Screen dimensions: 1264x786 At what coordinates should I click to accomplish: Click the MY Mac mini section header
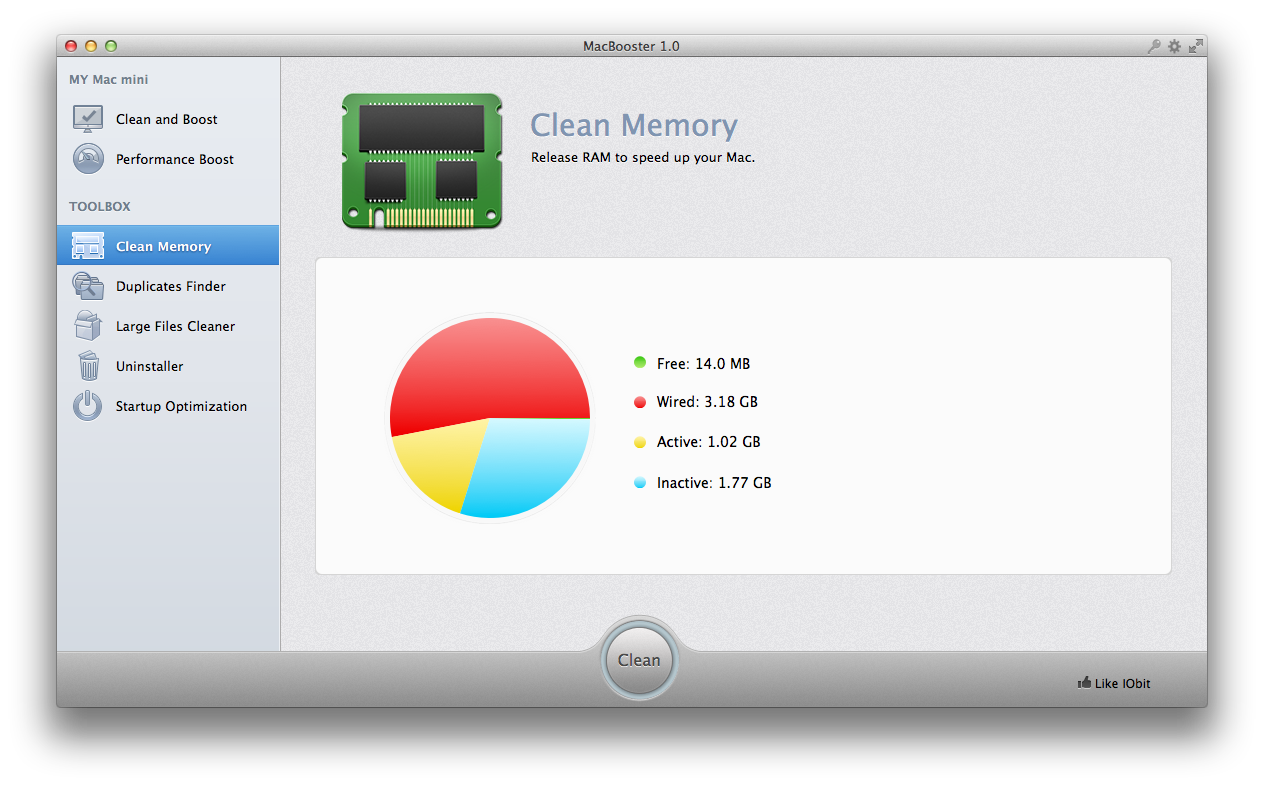109,80
